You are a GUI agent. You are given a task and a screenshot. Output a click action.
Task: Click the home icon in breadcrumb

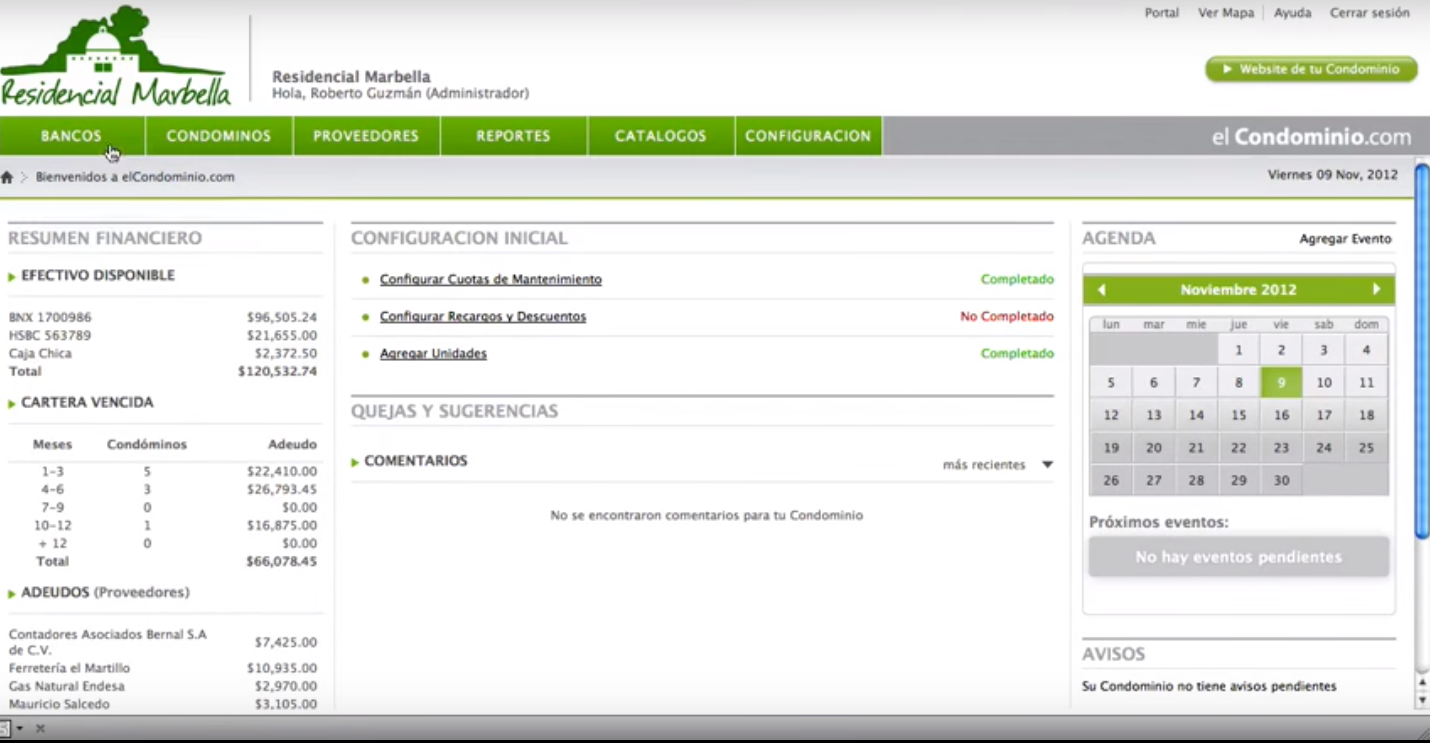pos(7,177)
